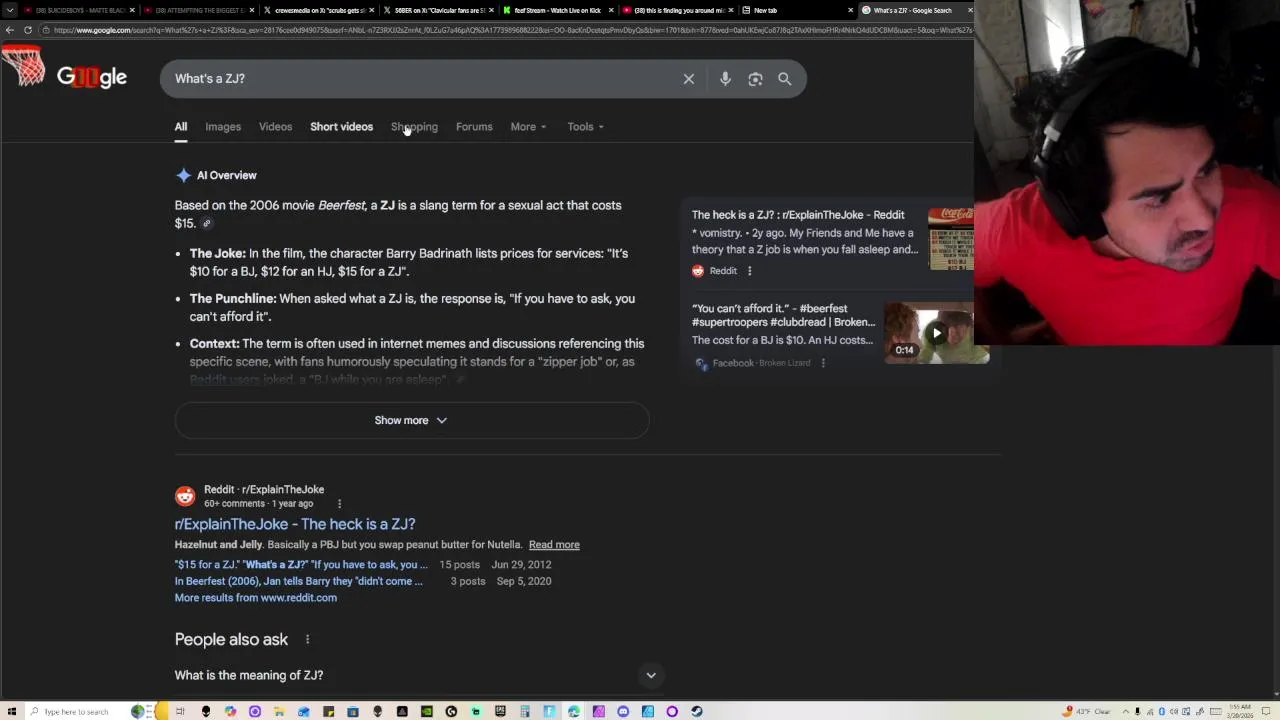
Task: Click the taskbar weather 43°F Clear
Action: coord(1085,711)
